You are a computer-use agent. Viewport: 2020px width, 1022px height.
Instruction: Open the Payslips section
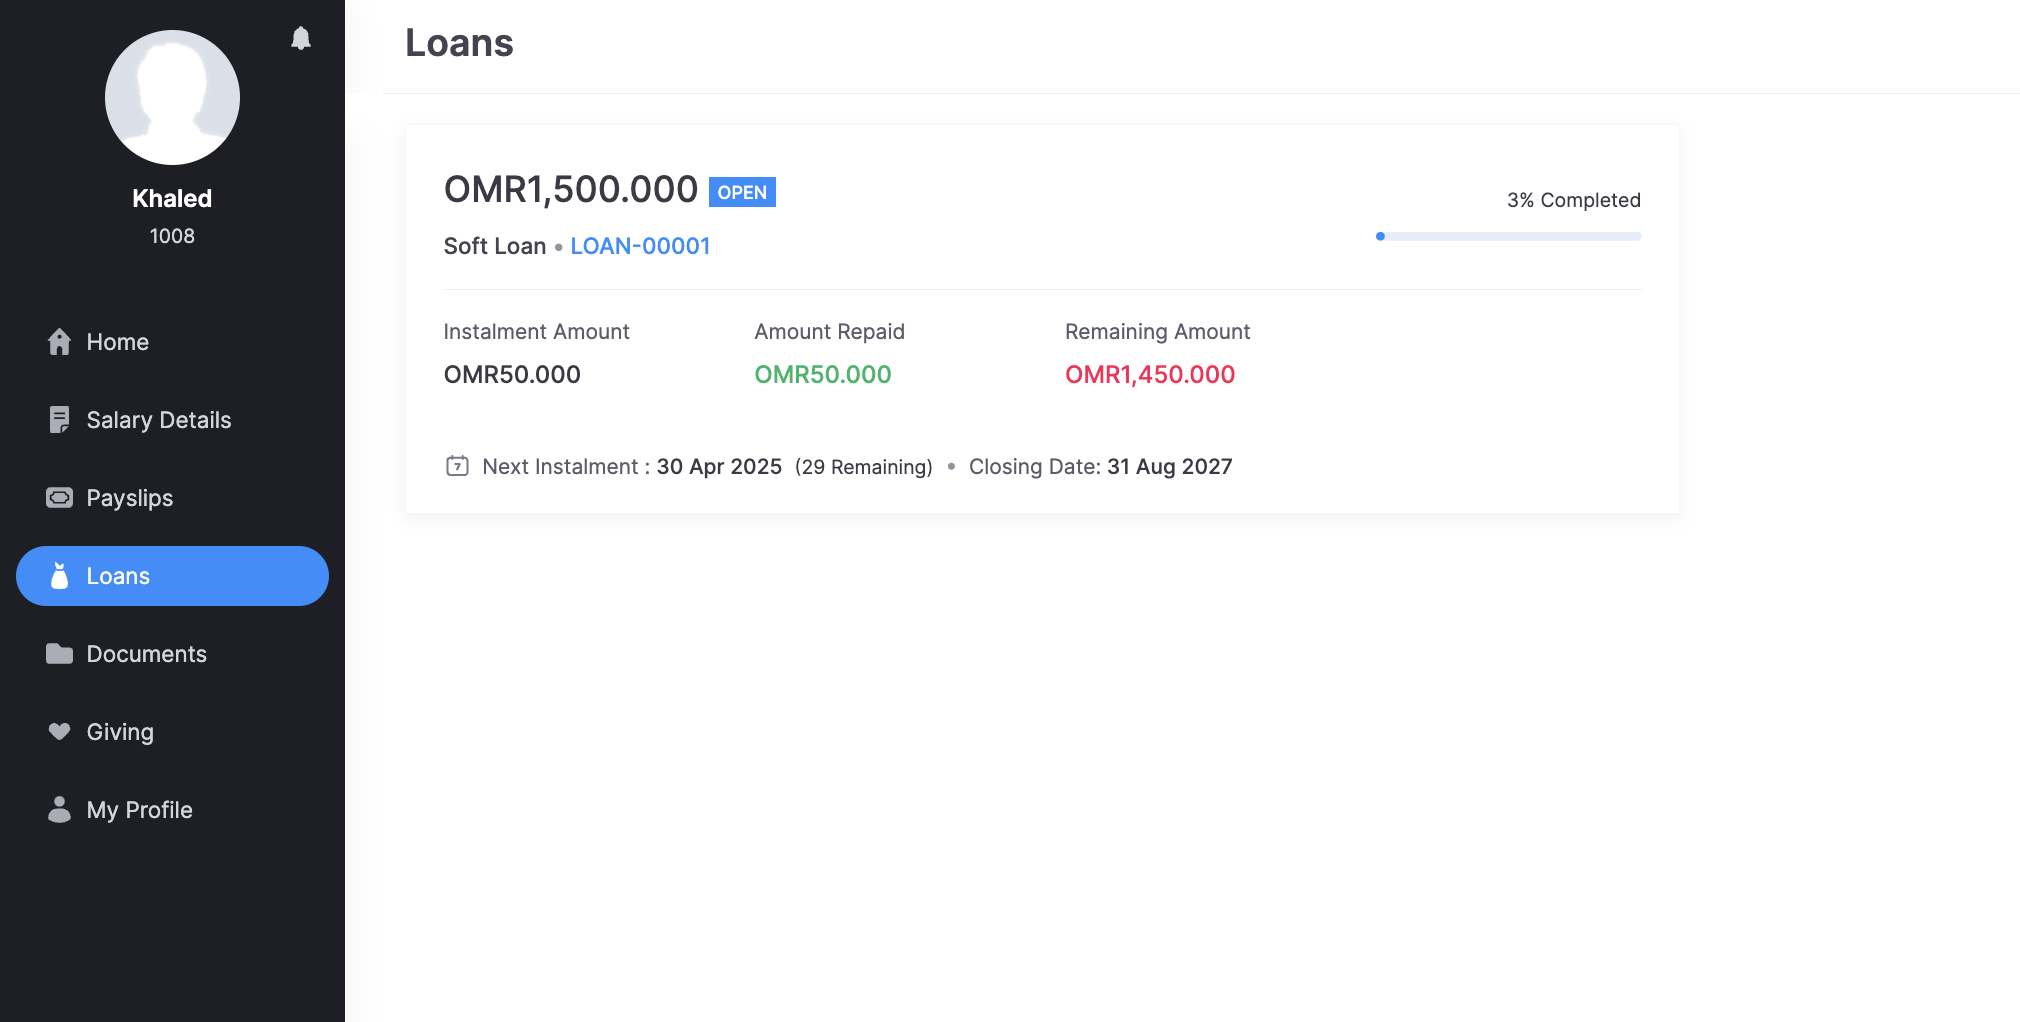[130, 498]
